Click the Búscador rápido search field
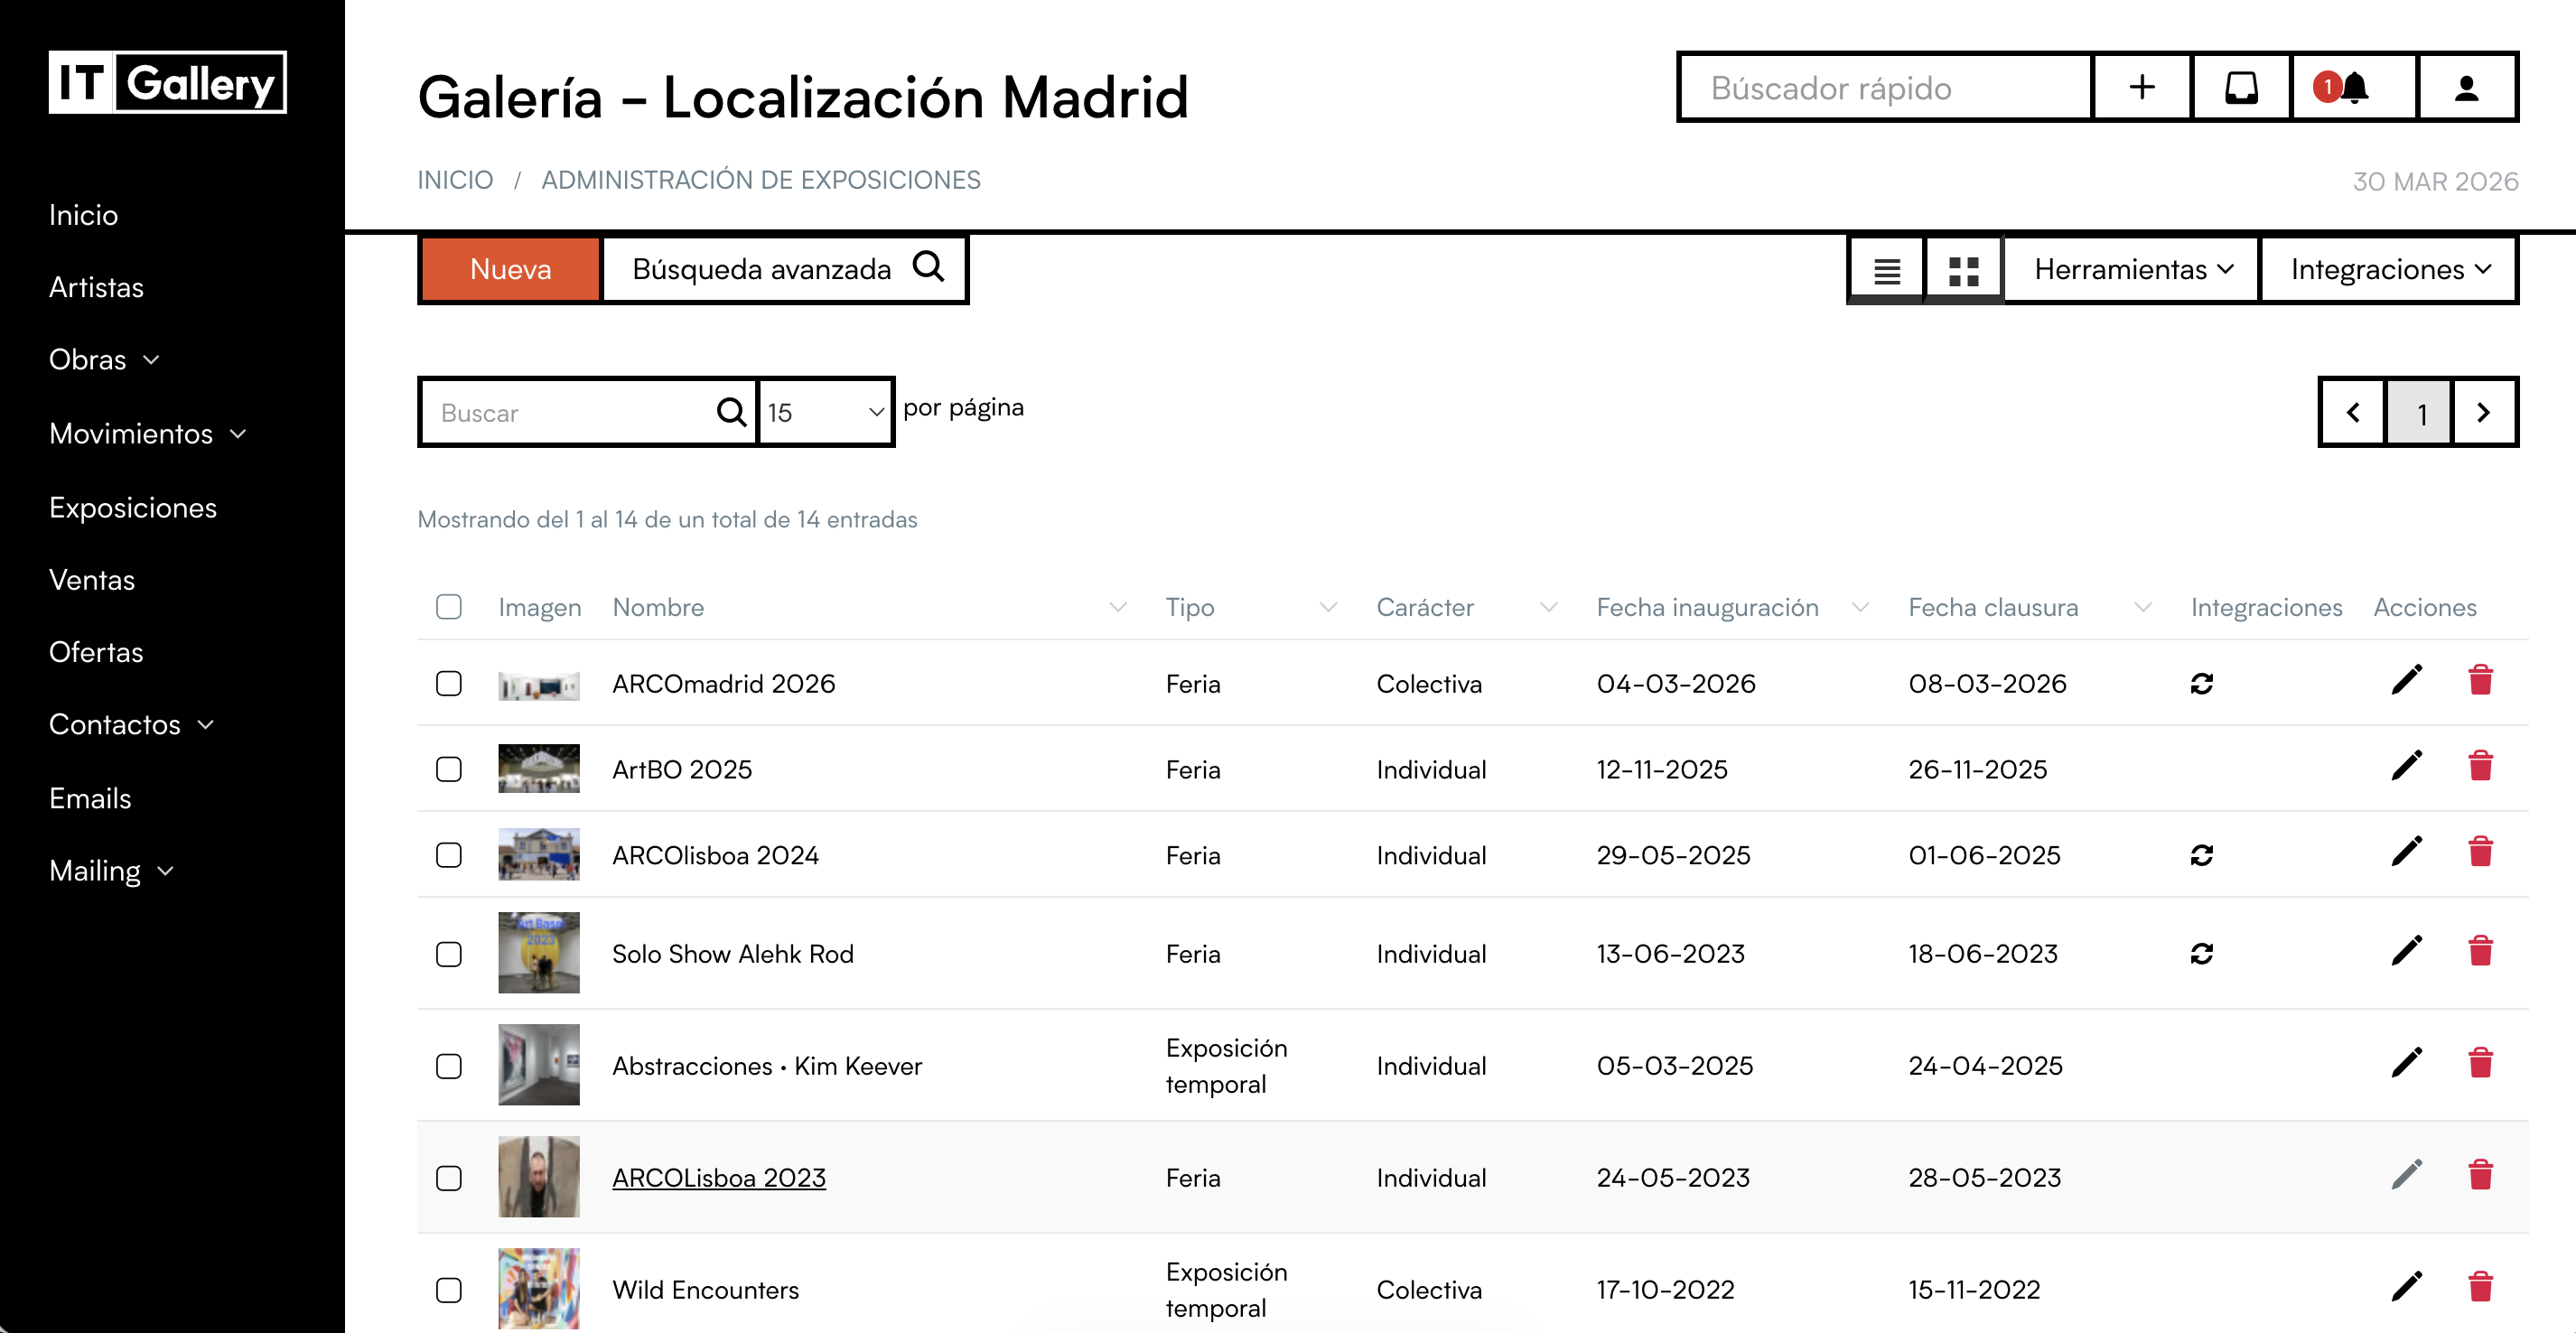Image resolution: width=2576 pixels, height=1333 pixels. [1885, 88]
